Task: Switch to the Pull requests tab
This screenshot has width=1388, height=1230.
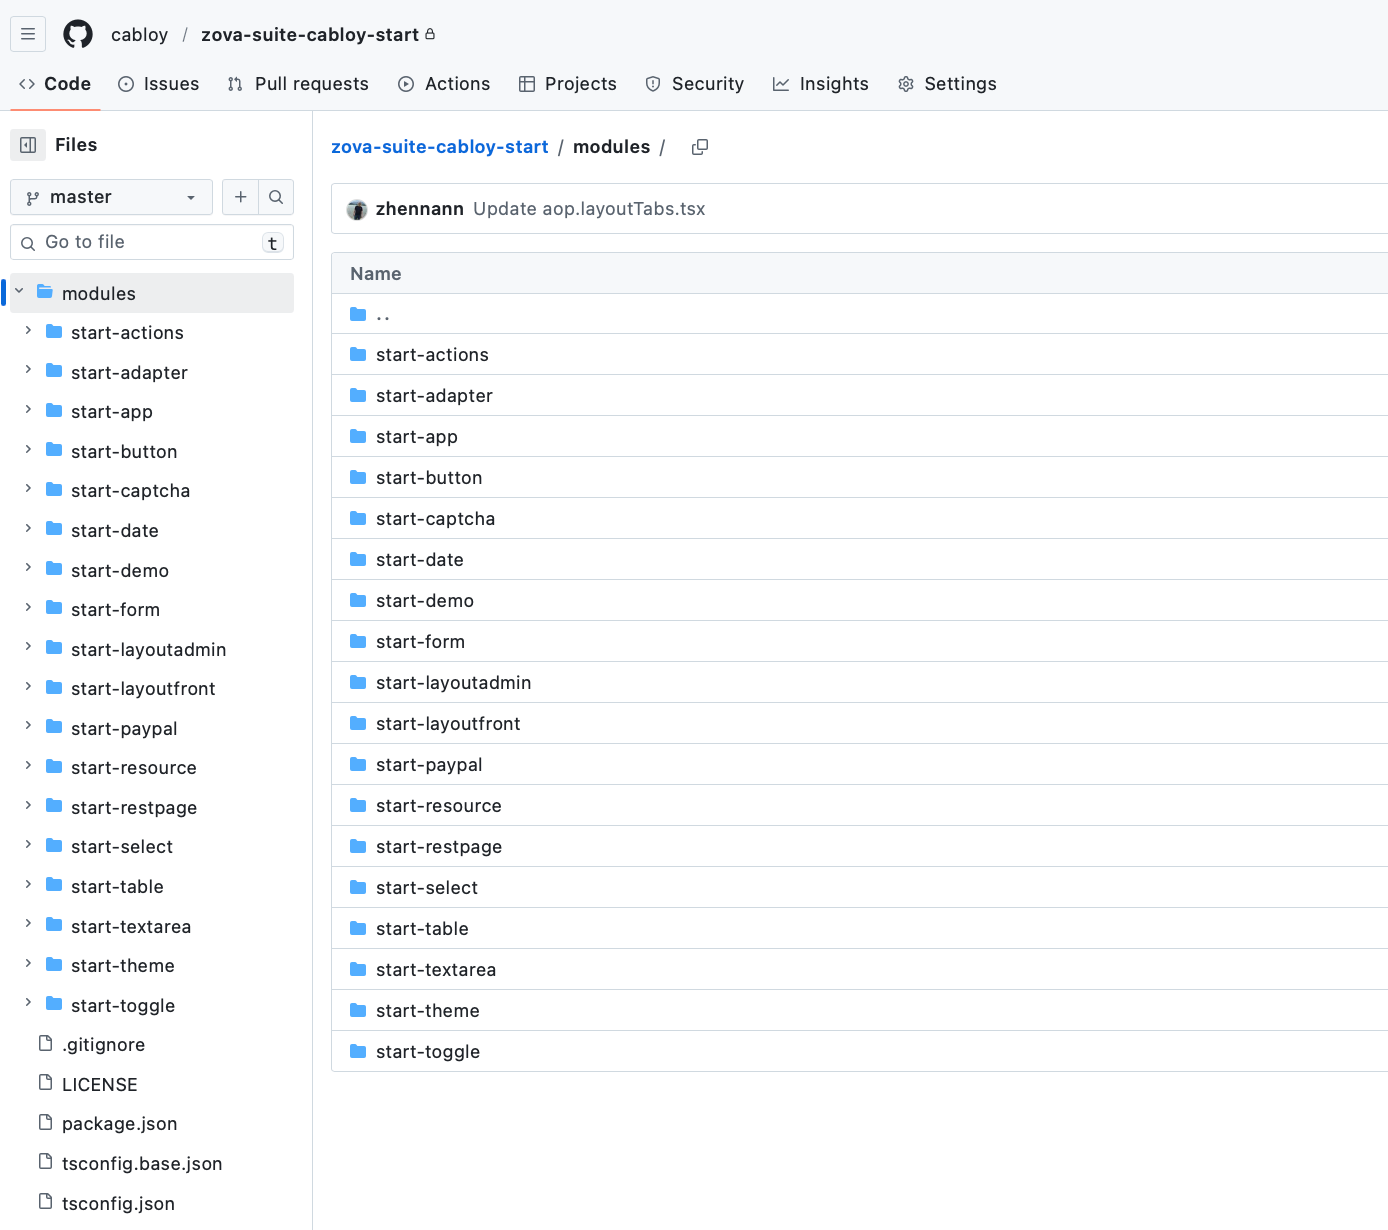Action: (298, 84)
